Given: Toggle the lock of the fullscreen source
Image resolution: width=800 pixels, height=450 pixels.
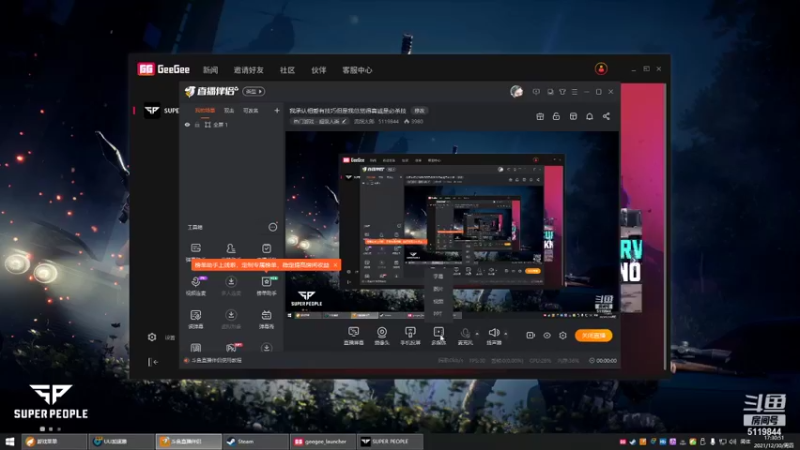Looking at the screenshot, I should pos(197,124).
